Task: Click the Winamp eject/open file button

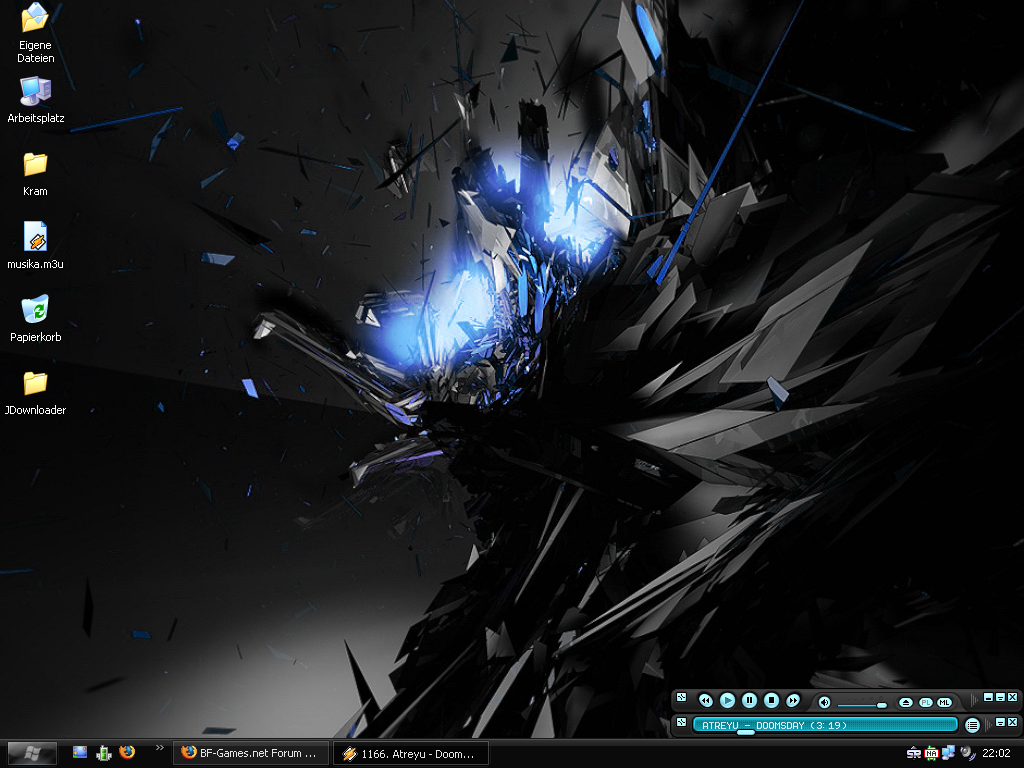Action: pyautogui.click(x=905, y=702)
